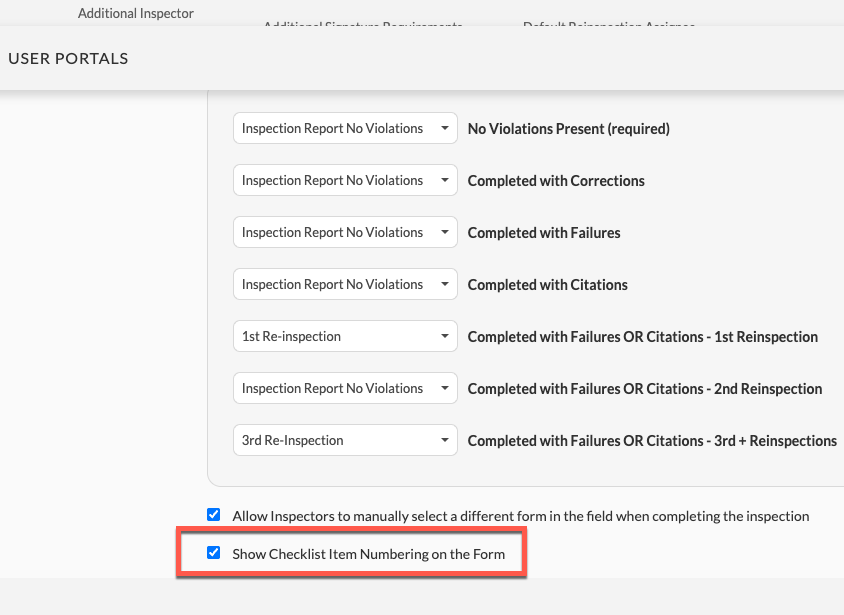Open the form dropdown for No Violations Present
Screen dimensions: 844x615
[345, 128]
